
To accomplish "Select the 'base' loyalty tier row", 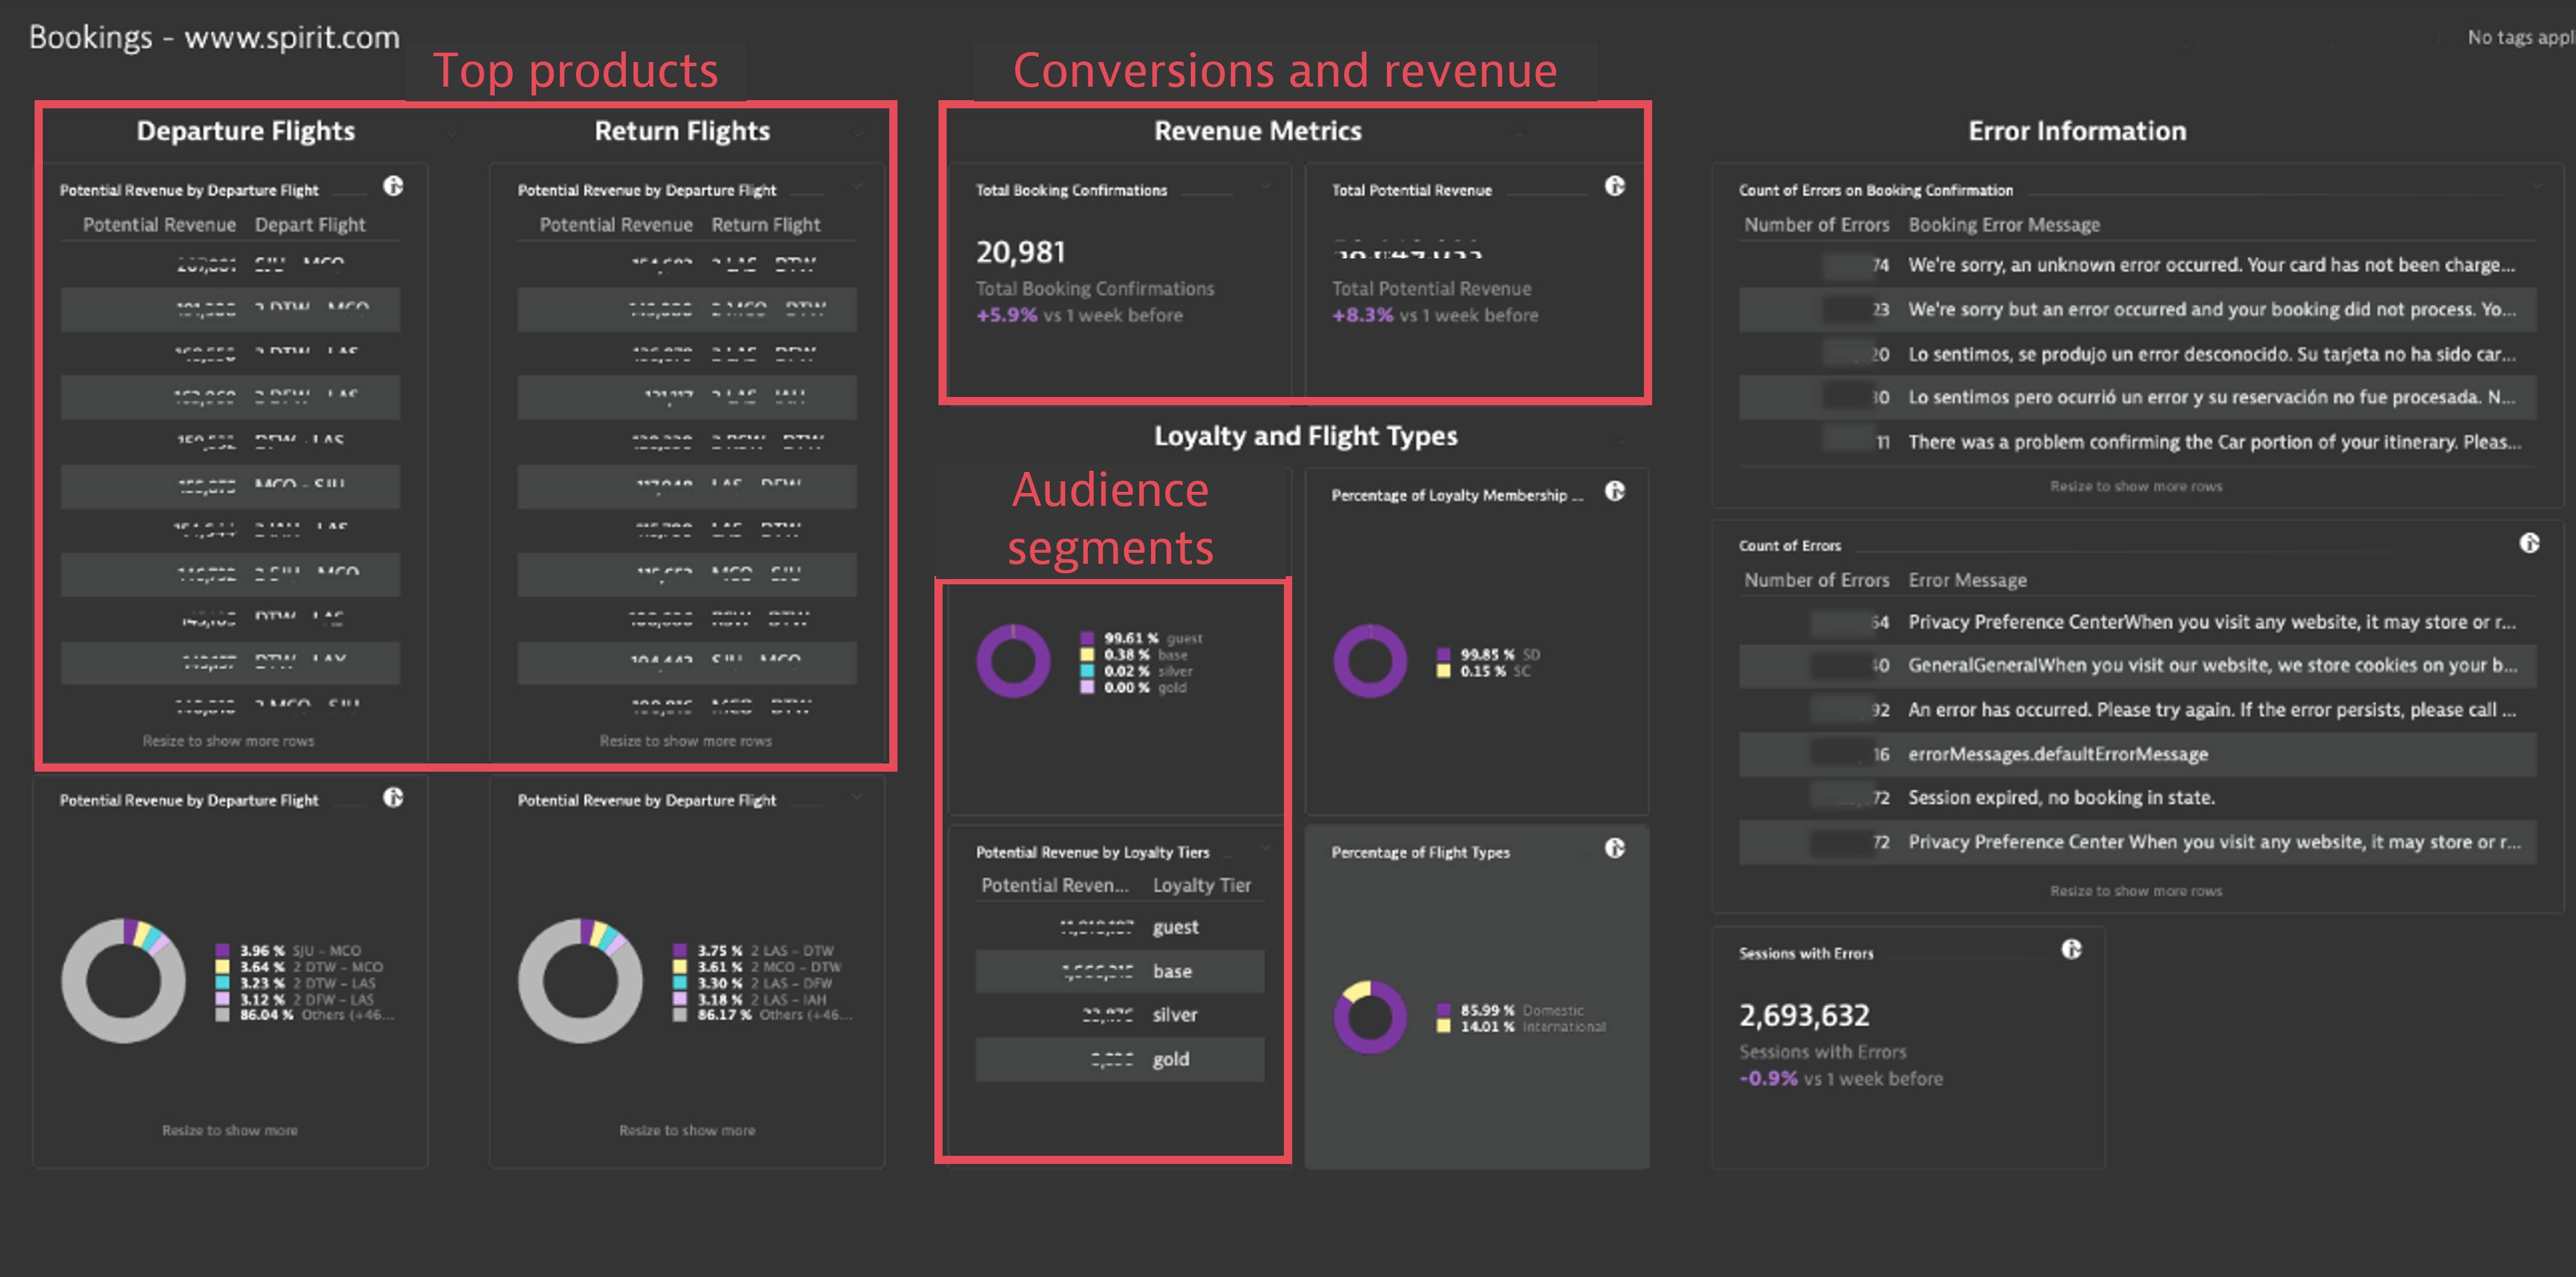I will pos(1120,971).
